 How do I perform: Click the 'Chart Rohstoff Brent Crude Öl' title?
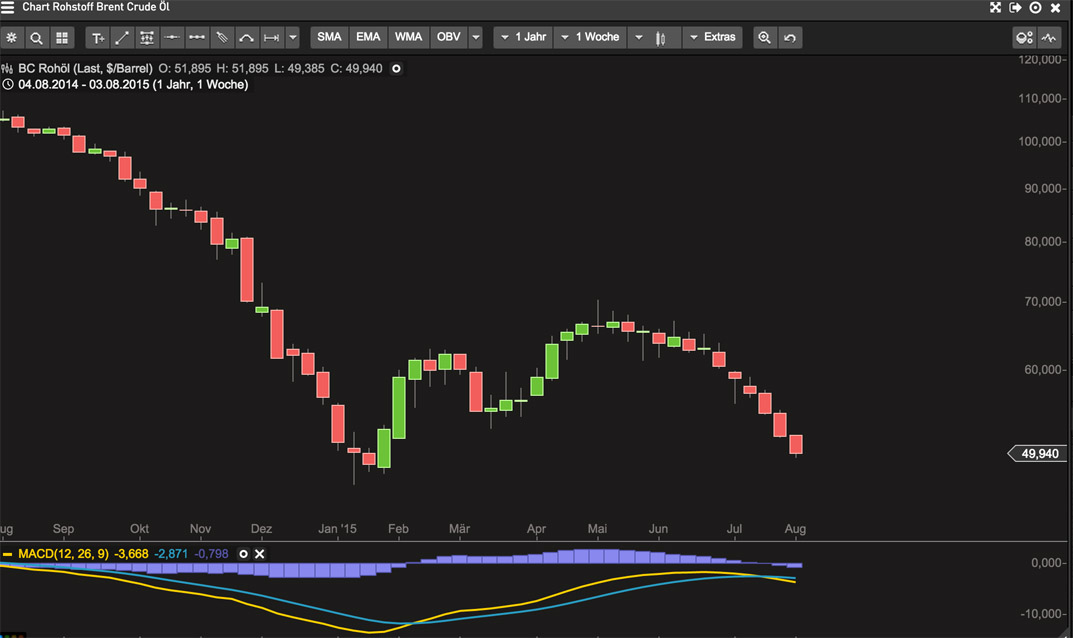[96, 7]
